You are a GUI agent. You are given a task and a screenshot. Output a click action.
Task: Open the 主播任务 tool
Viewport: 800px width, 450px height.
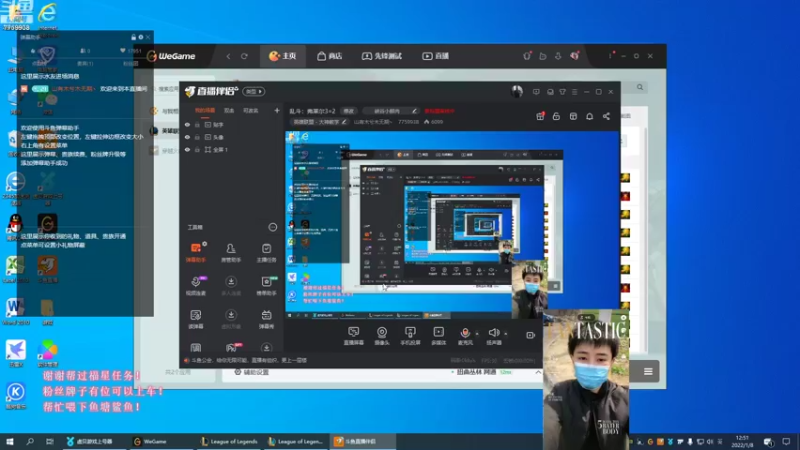click(266, 253)
